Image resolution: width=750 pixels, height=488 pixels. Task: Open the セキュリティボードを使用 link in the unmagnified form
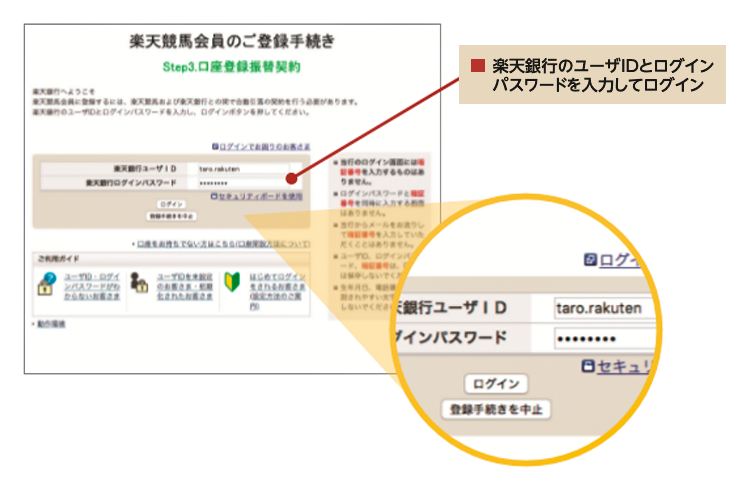coord(260,196)
